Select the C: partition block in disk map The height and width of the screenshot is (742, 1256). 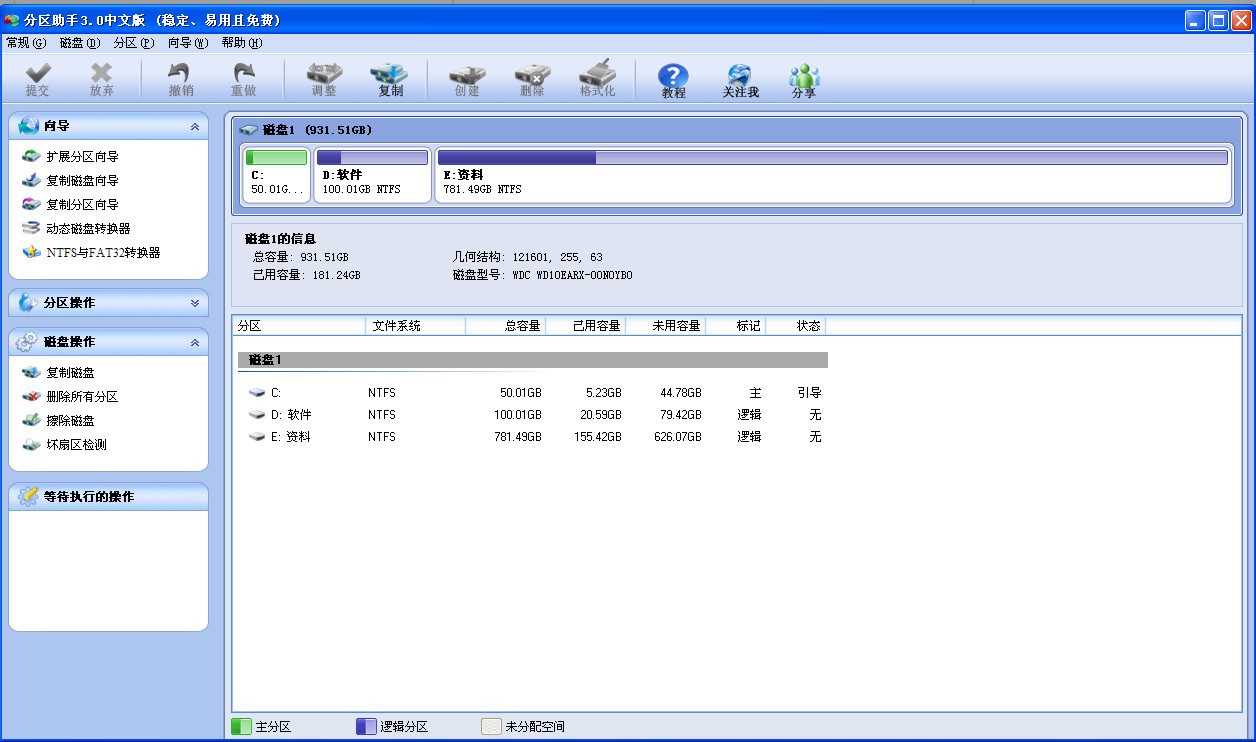(276, 175)
